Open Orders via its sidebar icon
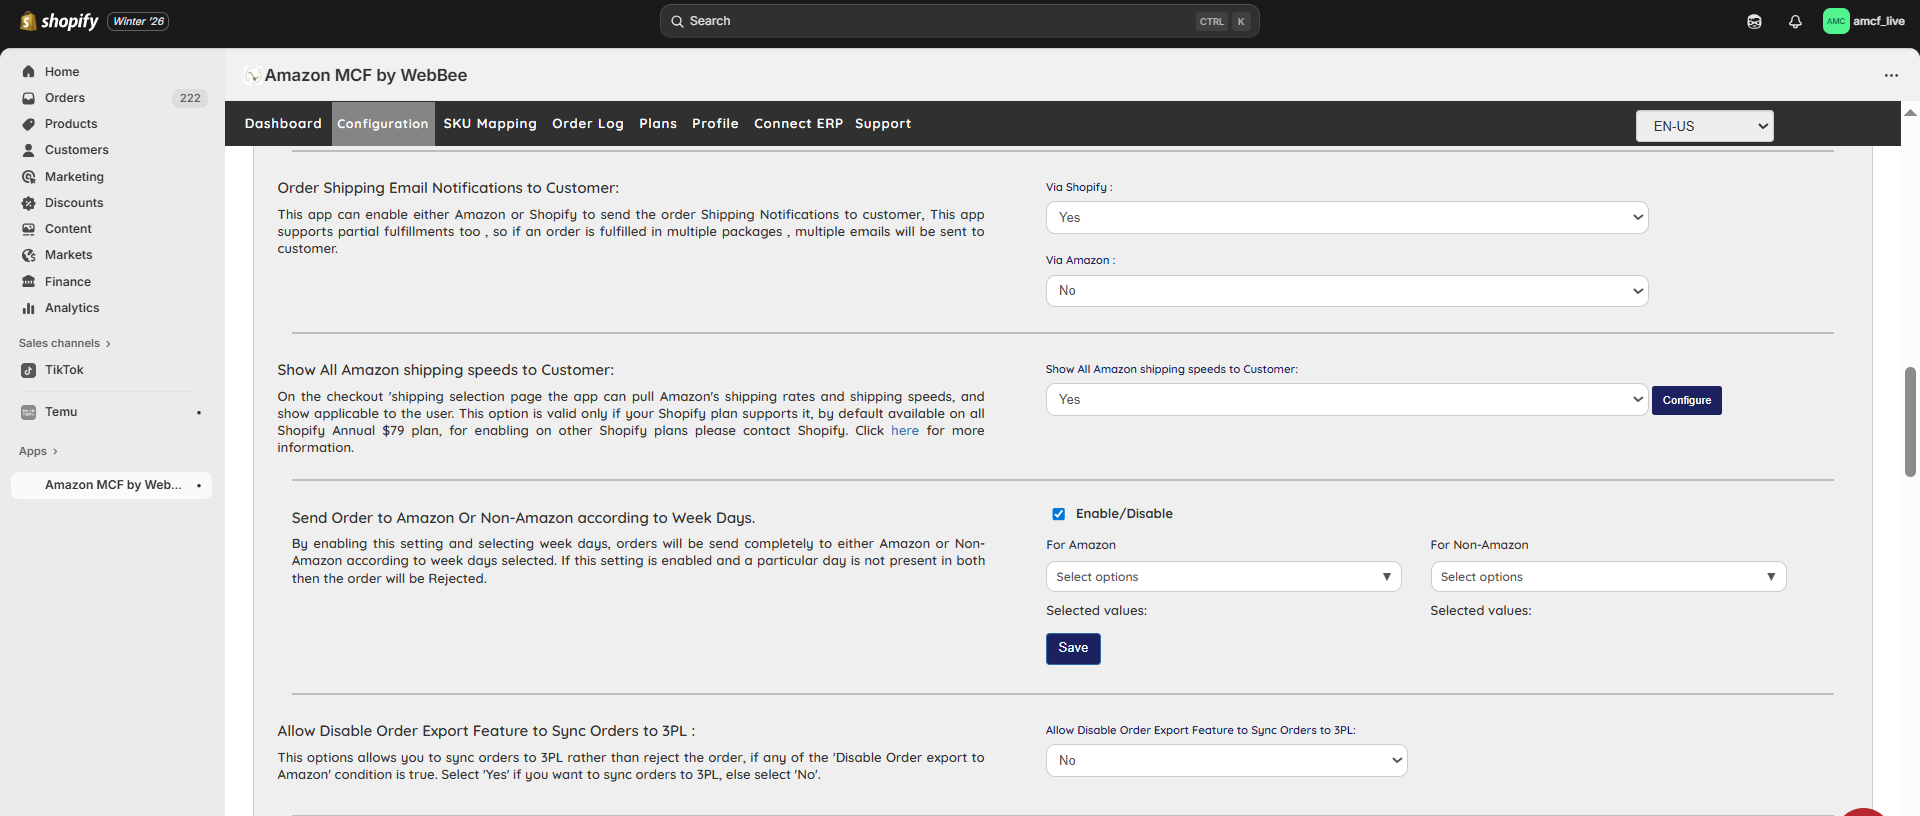Viewport: 1920px width, 816px height. (28, 98)
